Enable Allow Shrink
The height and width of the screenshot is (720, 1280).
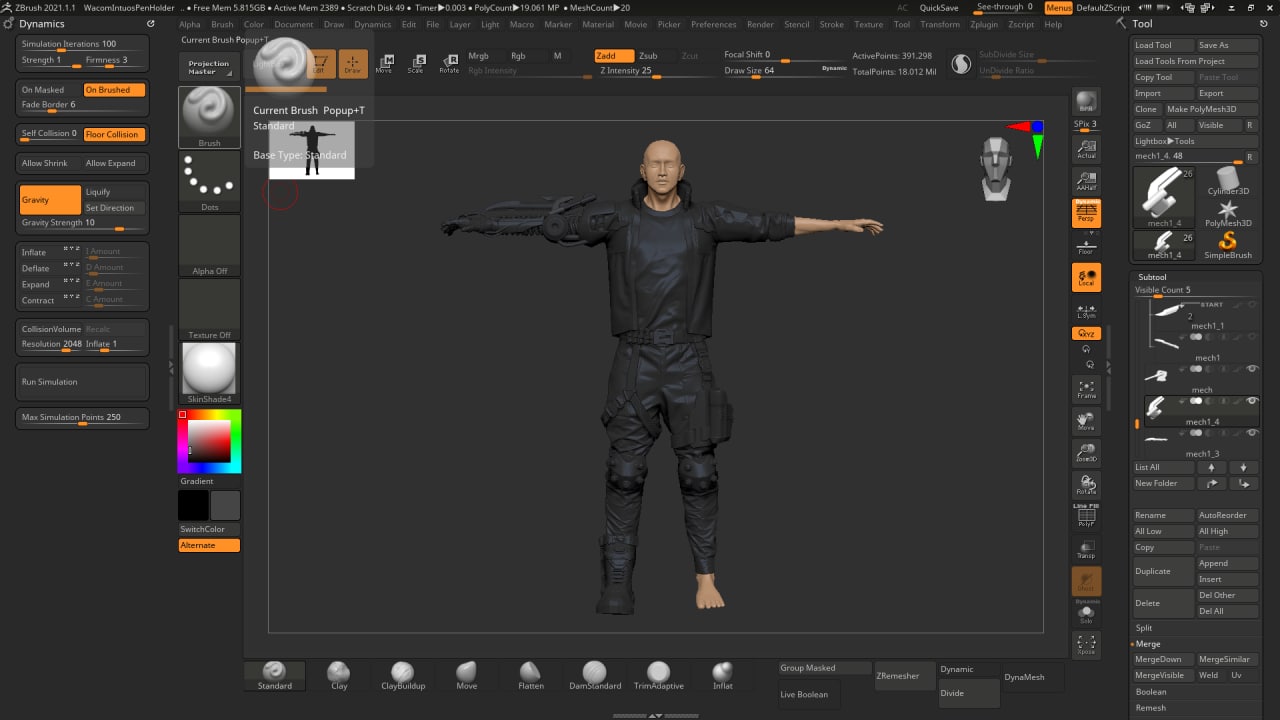point(50,163)
